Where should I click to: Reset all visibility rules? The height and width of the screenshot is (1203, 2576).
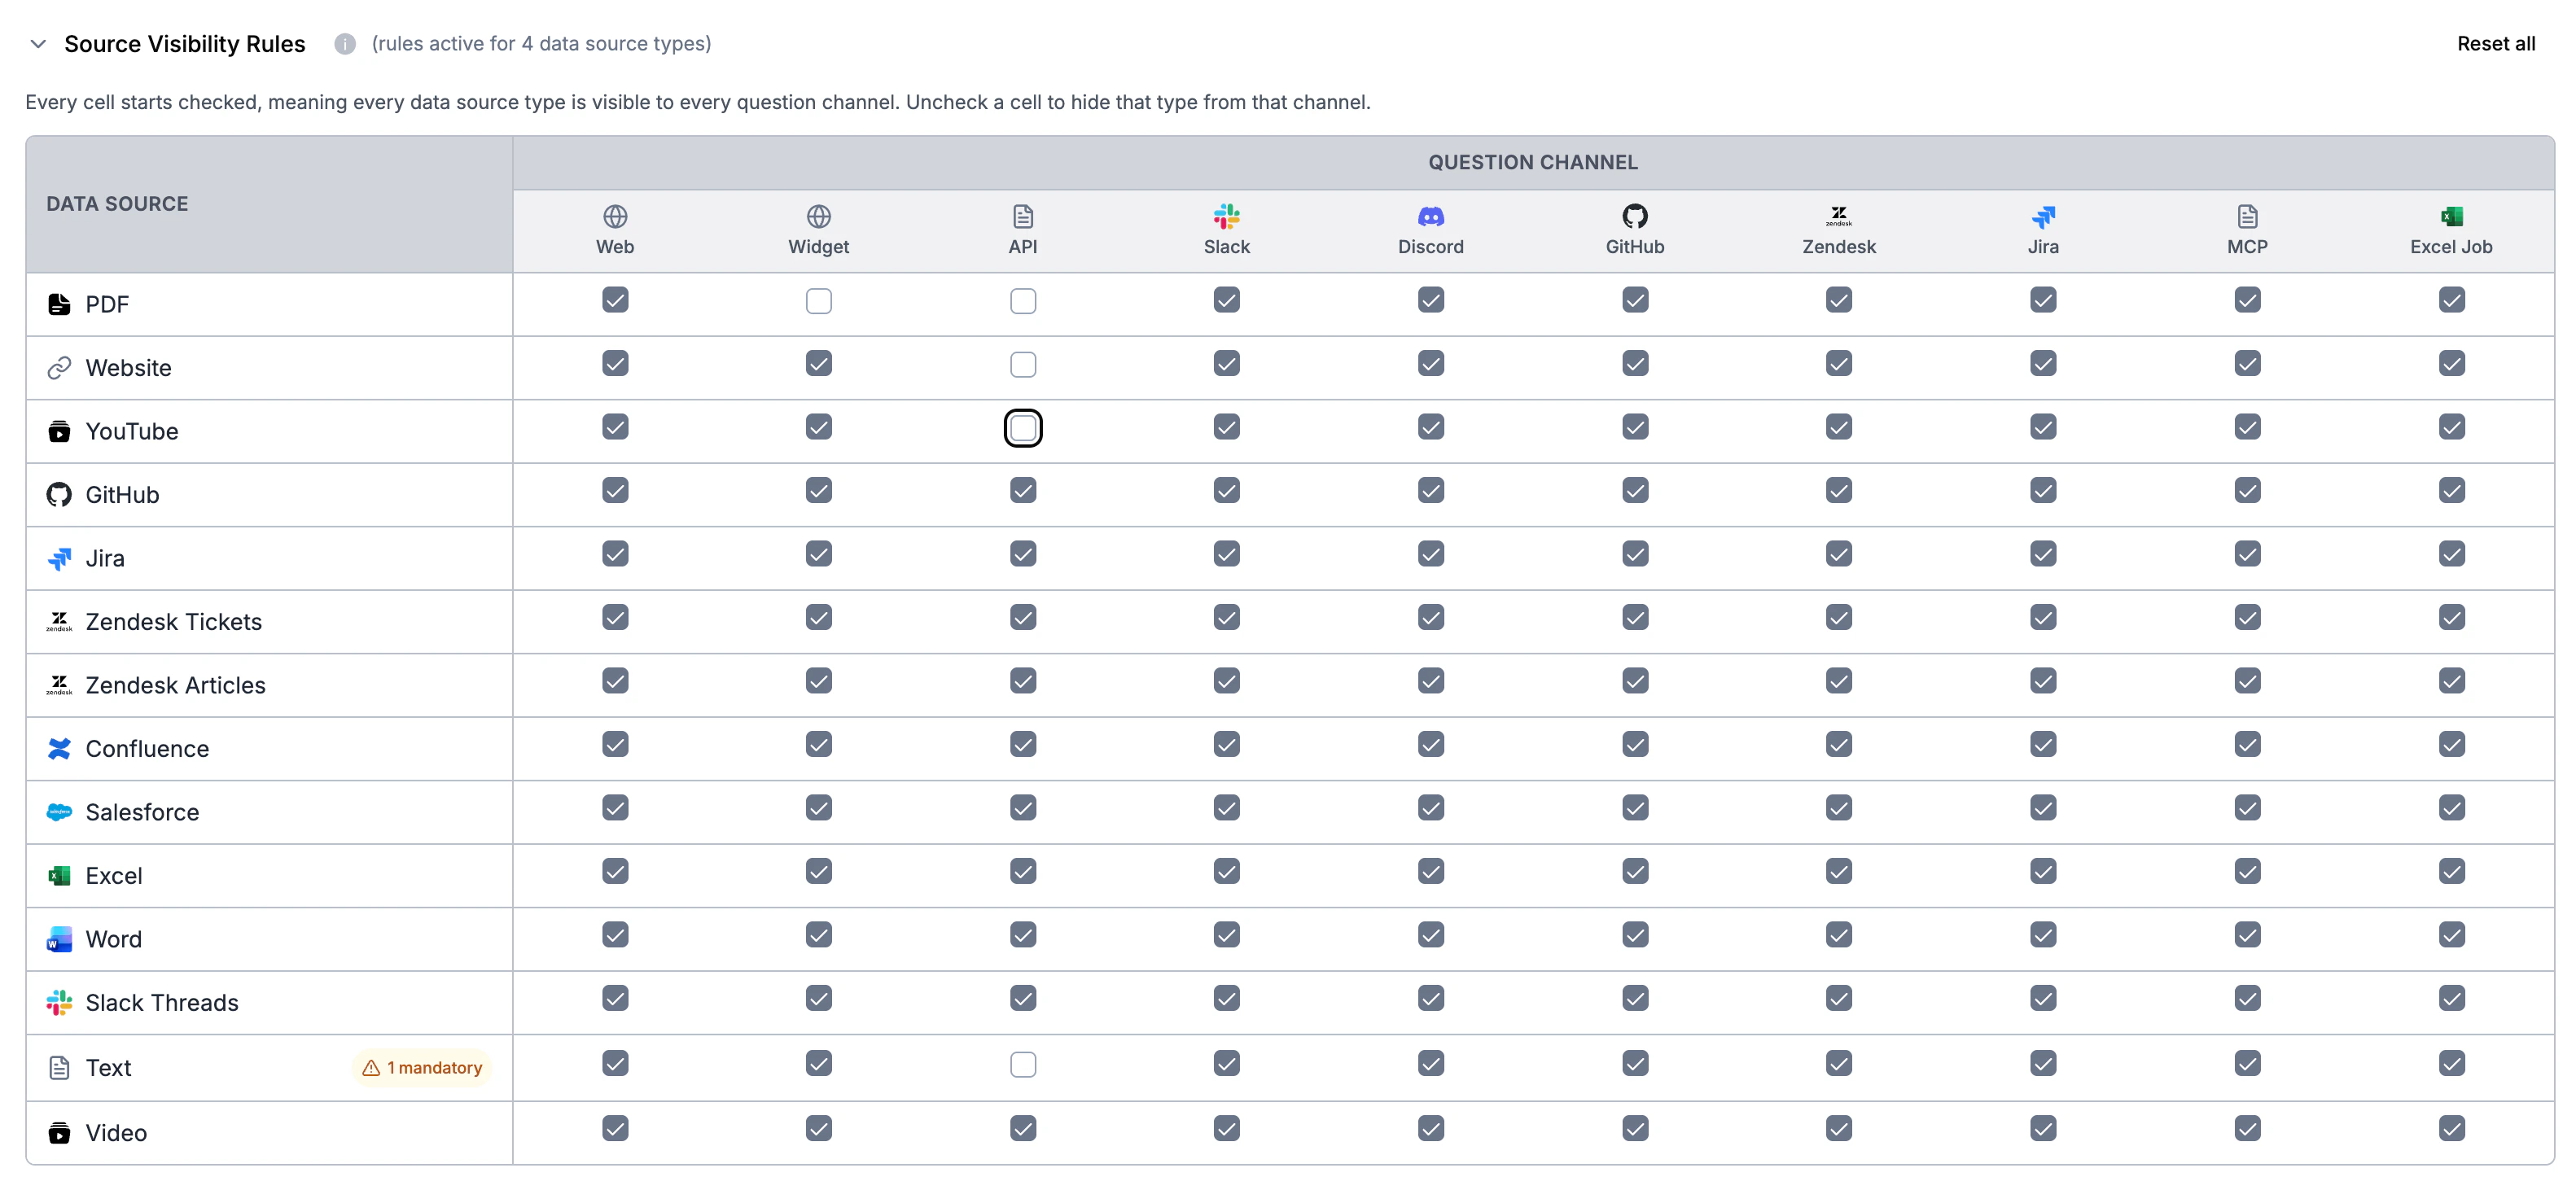[x=2496, y=44]
